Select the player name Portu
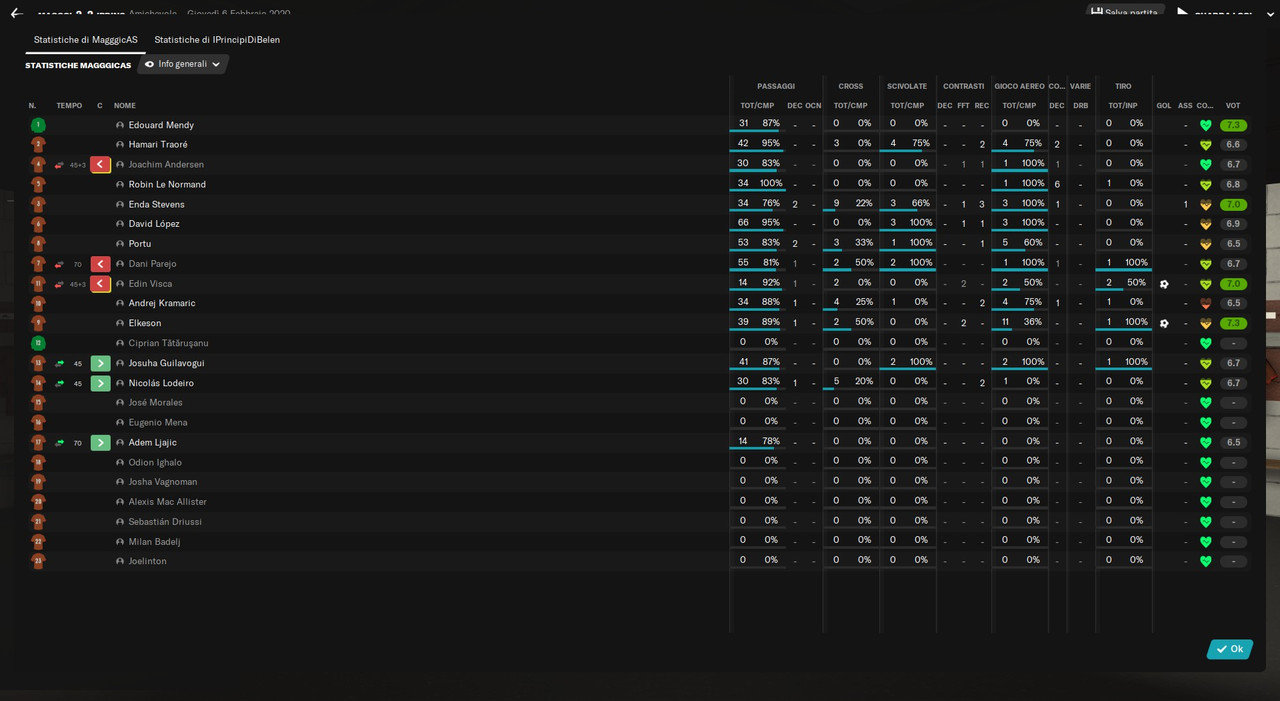 click(x=140, y=244)
